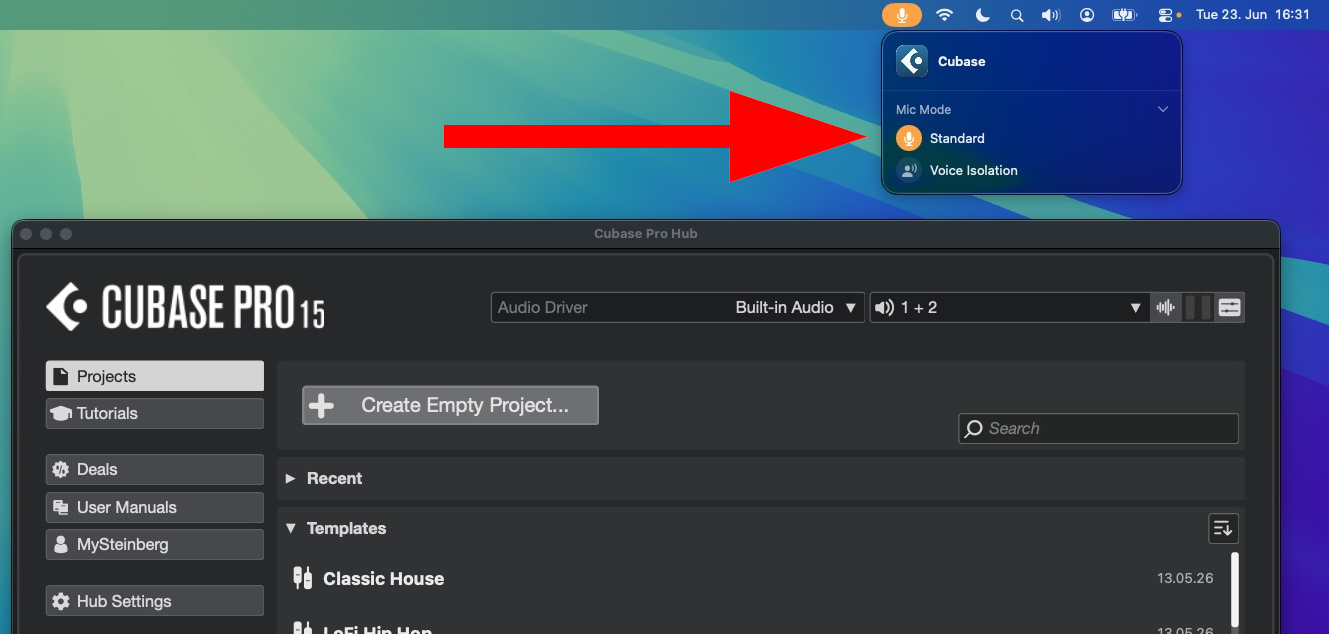Open the Tutorials tab
1329x634 pixels.
pyautogui.click(x=155, y=413)
